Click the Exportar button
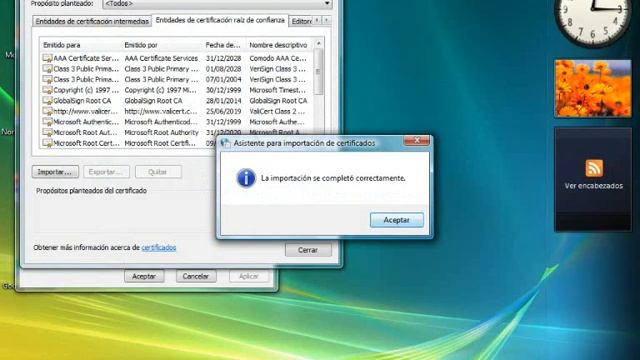 tap(106, 172)
